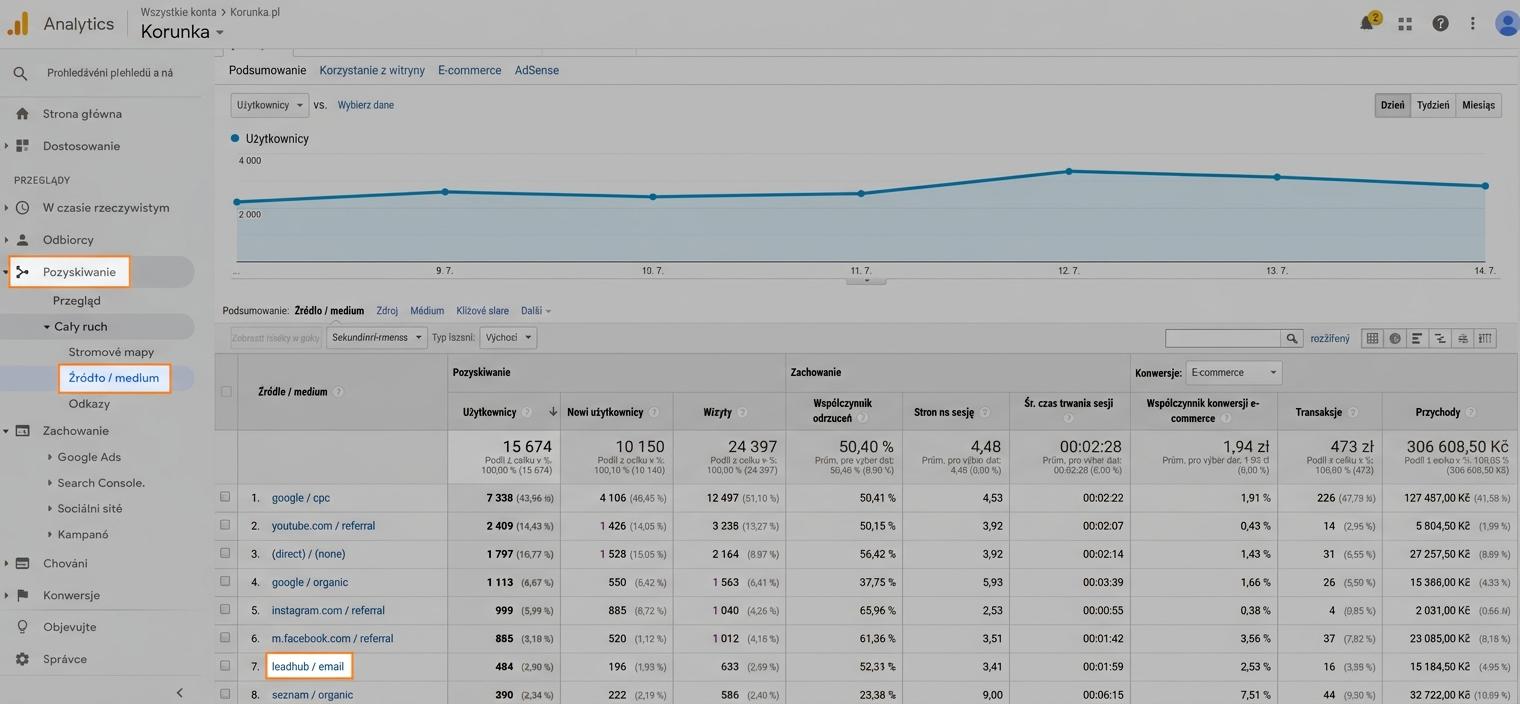Viewport: 1520px width, 704px height.
Task: Open the secondary dimension dropdown
Action: pyautogui.click(x=377, y=338)
